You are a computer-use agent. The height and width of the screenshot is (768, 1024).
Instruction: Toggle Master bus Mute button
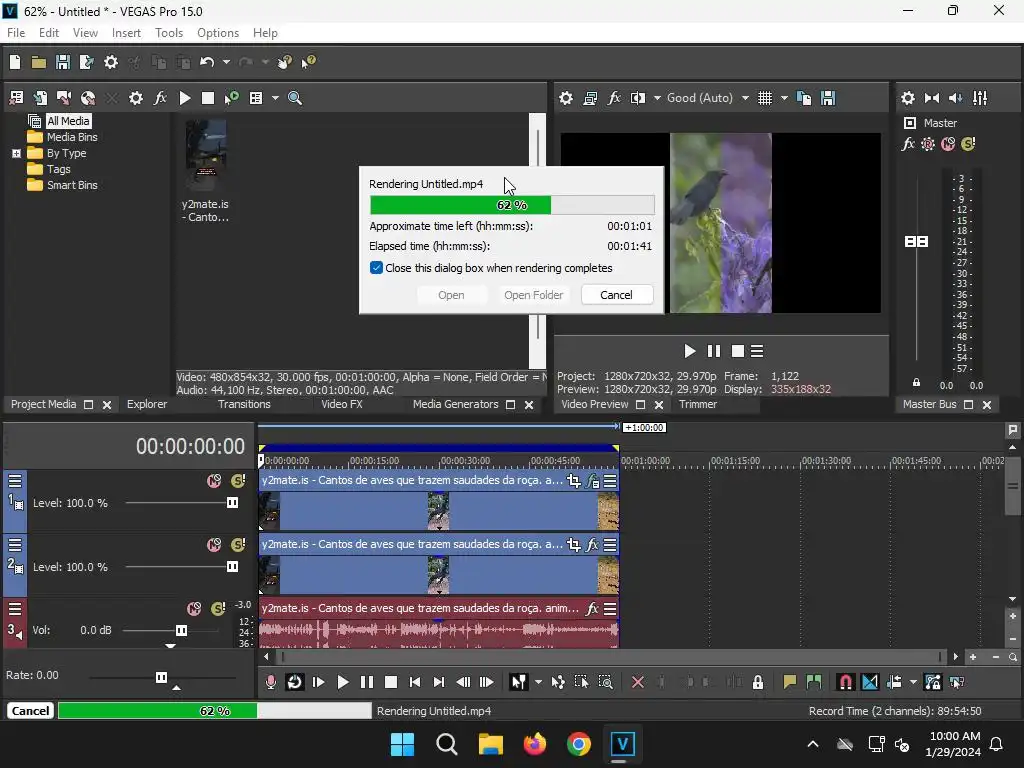948,144
